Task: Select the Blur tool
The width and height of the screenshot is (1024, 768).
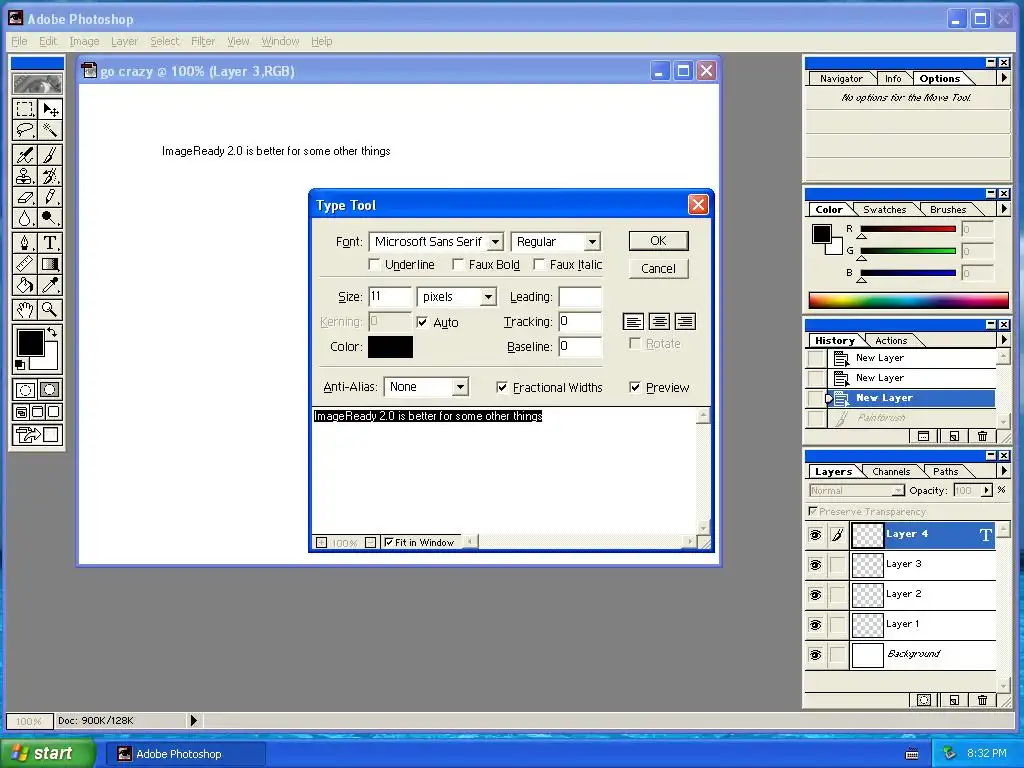Action: pyautogui.click(x=25, y=217)
